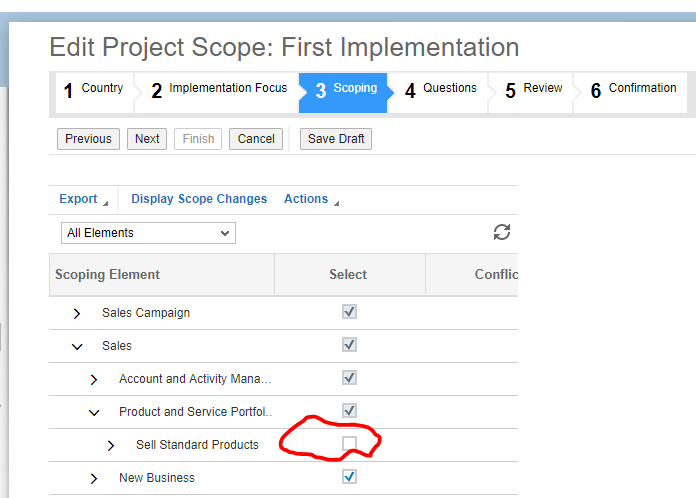Viewport: 696px width, 498px height.
Task: Go to step 4 Questions
Action: tap(440, 90)
